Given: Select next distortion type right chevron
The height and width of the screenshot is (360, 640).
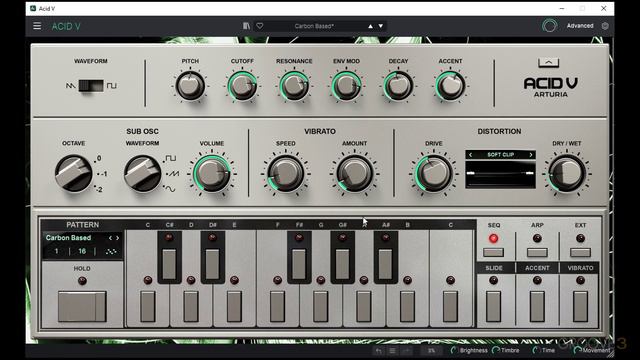Looking at the screenshot, I should pos(531,155).
